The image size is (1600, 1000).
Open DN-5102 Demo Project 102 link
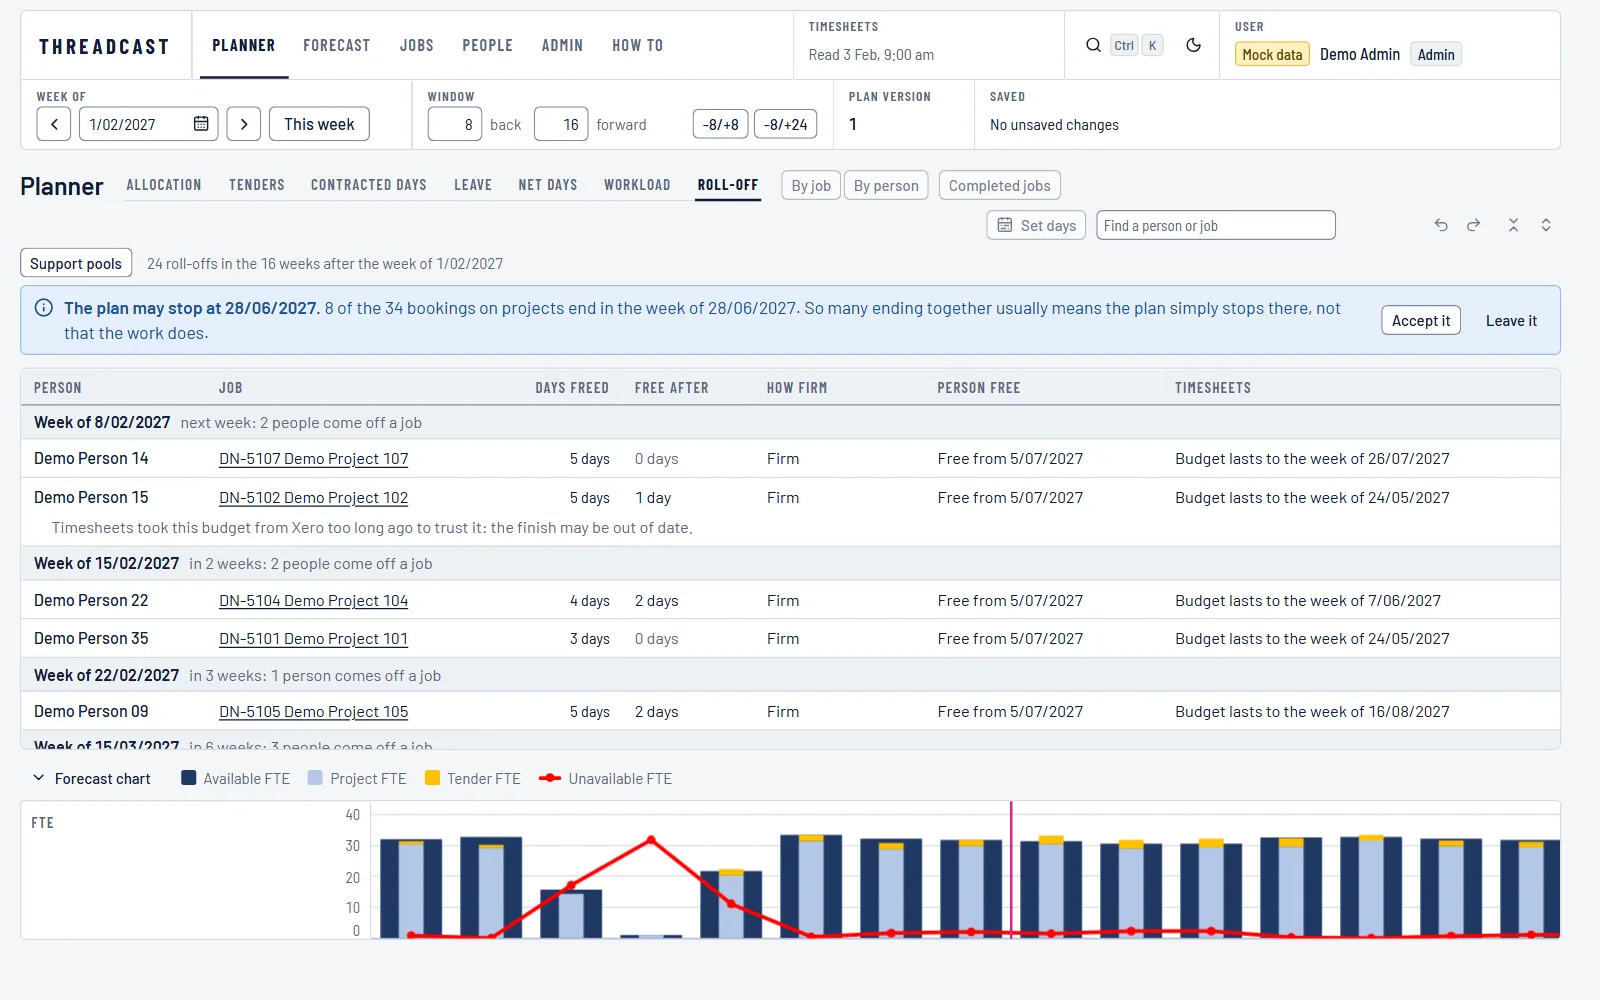(x=314, y=497)
